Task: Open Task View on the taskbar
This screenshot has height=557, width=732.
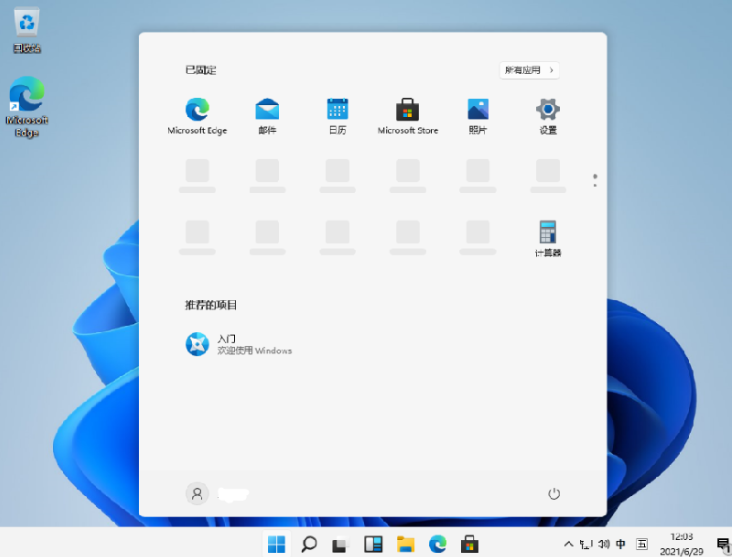Action: tap(341, 544)
